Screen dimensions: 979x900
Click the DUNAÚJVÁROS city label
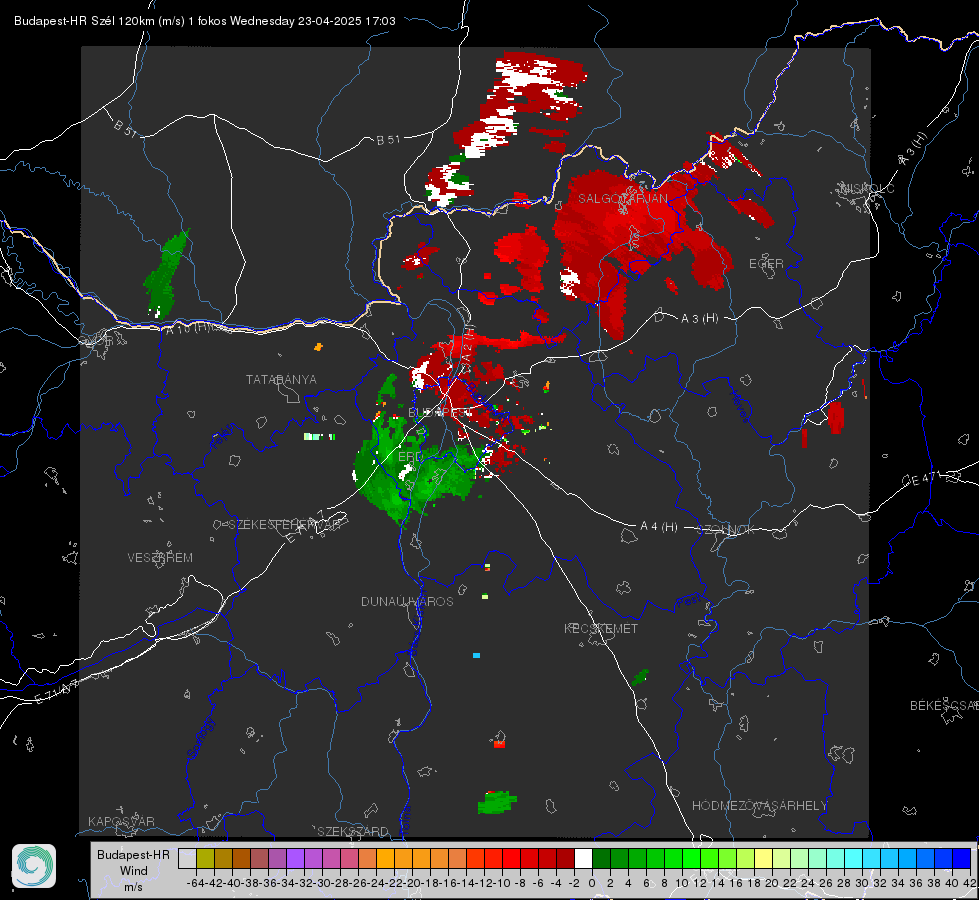click(407, 601)
